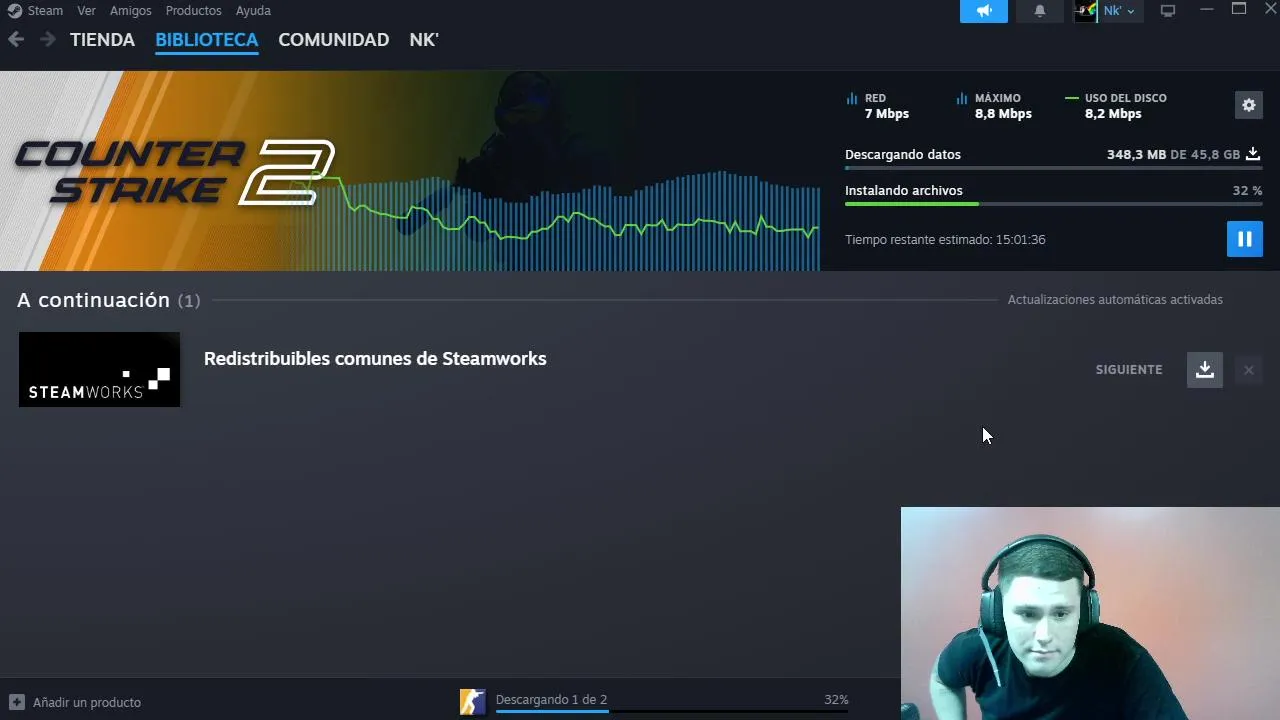Click the MÁXIMO peak speed indicator
Image resolution: width=1280 pixels, height=720 pixels.
[994, 106]
